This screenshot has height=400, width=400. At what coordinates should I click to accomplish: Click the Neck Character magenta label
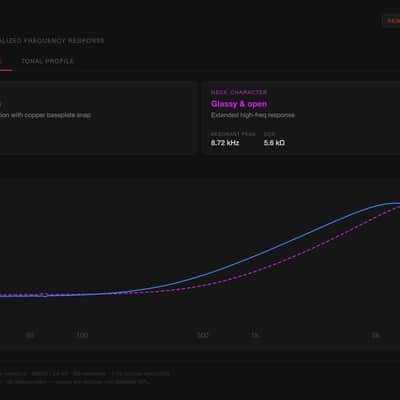(239, 92)
